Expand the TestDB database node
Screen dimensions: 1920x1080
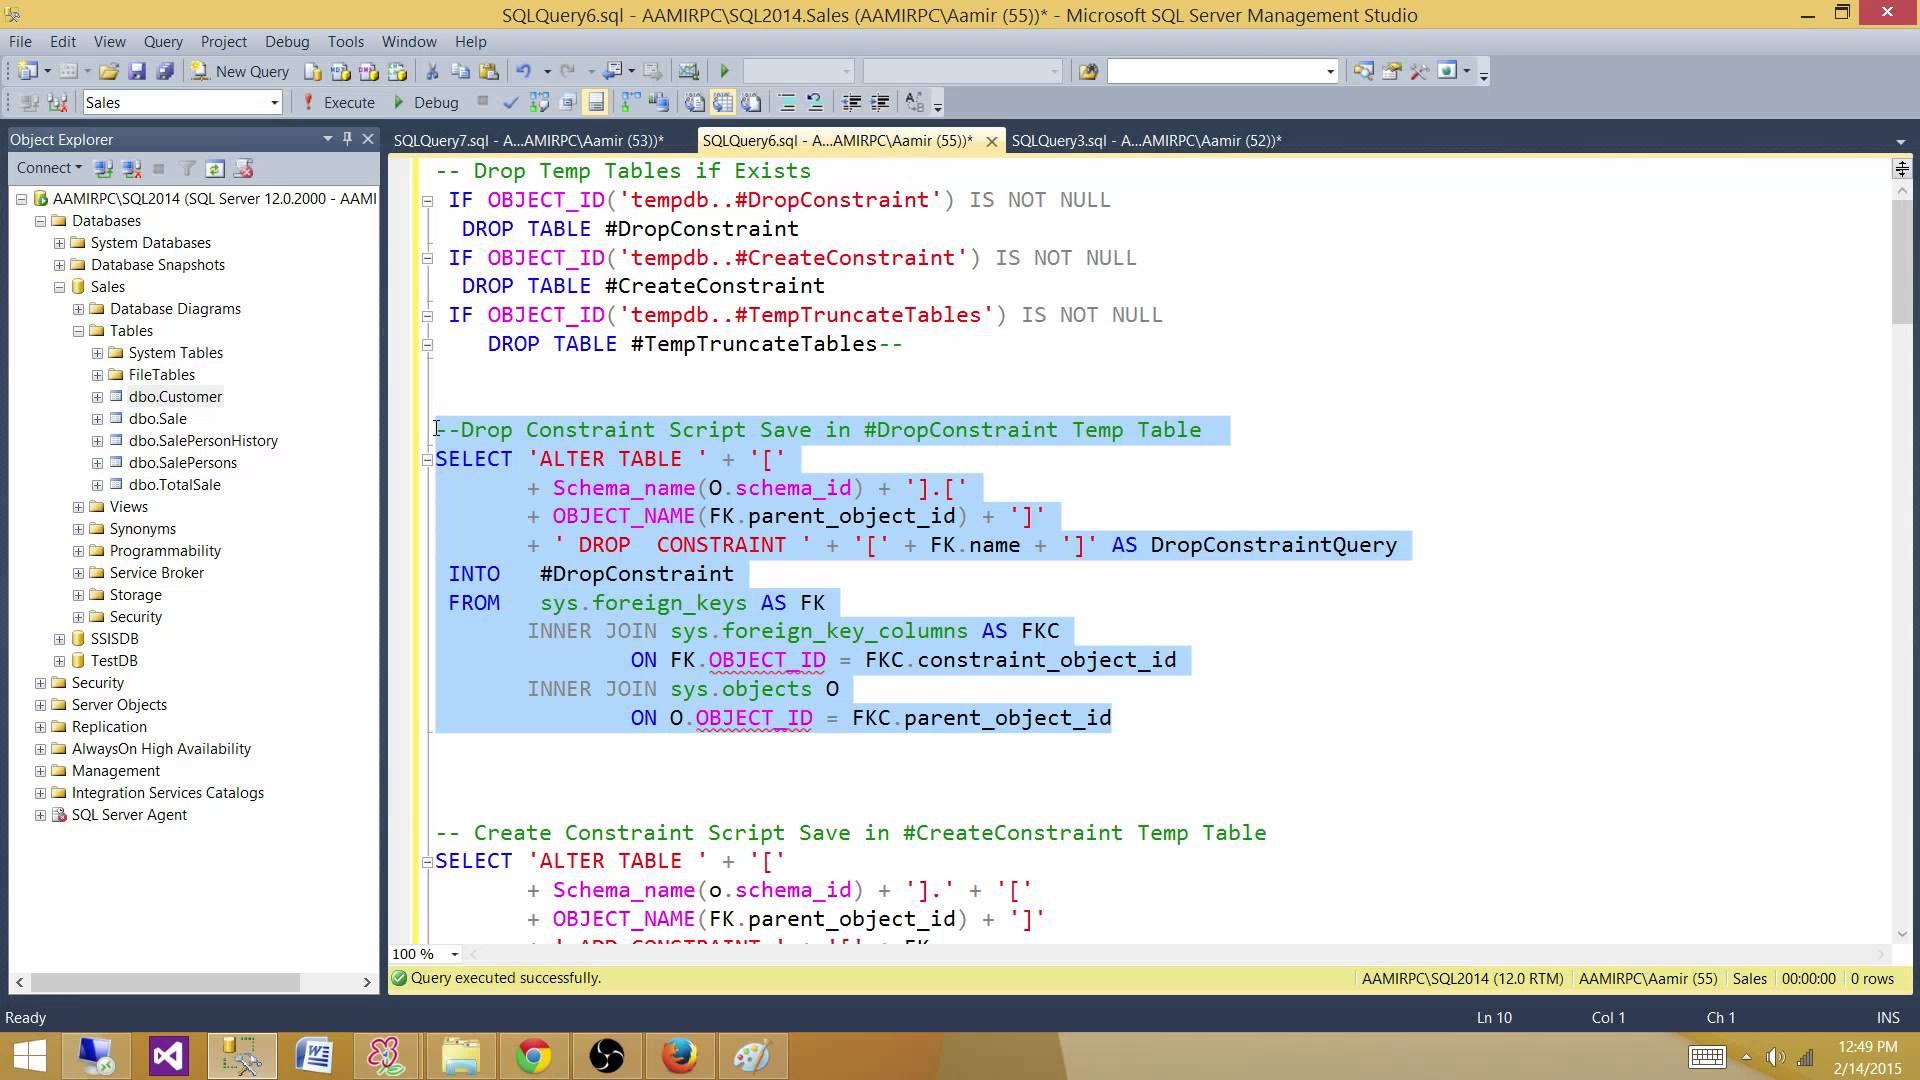(59, 661)
